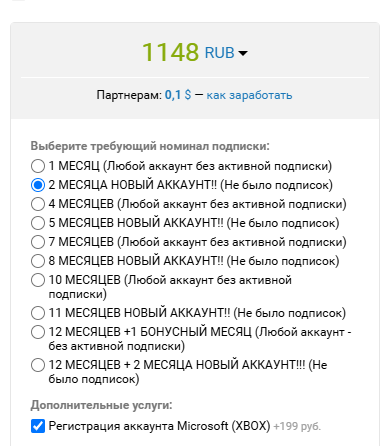Viewport: 383px width, 446px height.
Task: Select the 1 МЕСЯЦ subscription option
Action: 38,166
